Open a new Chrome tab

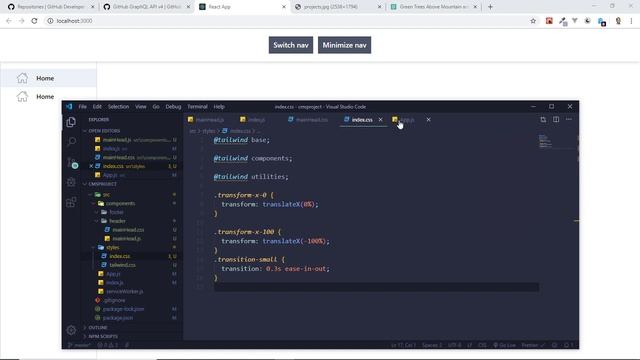coord(490,7)
